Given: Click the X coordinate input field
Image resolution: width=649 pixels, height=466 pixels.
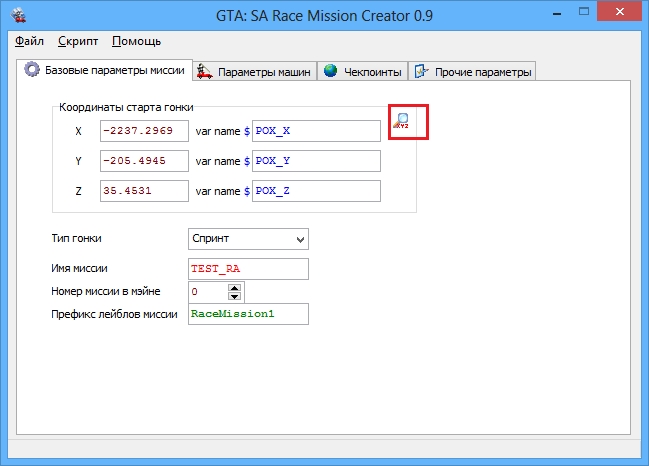Looking at the screenshot, I should coord(144,131).
